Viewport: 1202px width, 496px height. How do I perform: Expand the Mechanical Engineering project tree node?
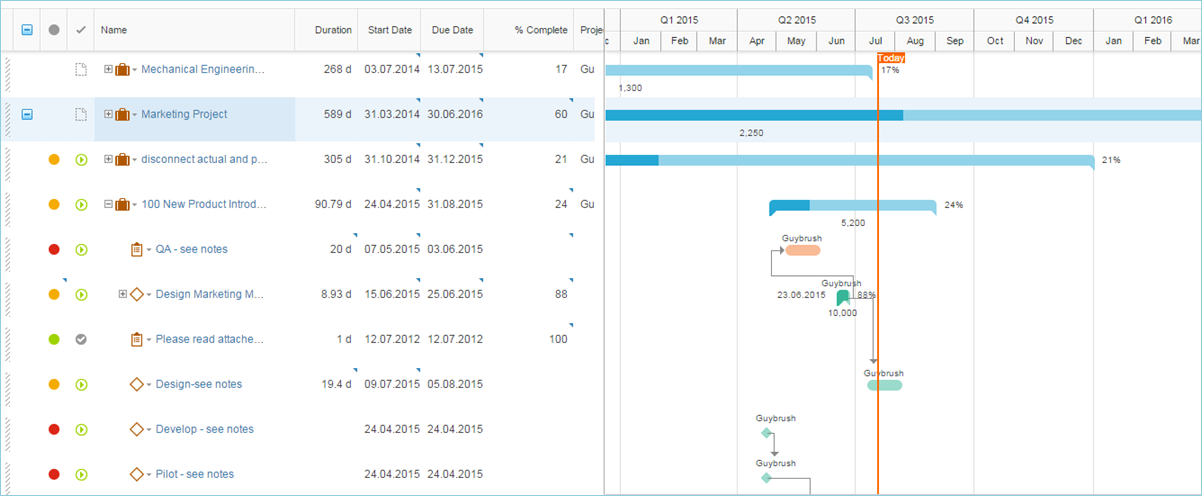(x=109, y=70)
